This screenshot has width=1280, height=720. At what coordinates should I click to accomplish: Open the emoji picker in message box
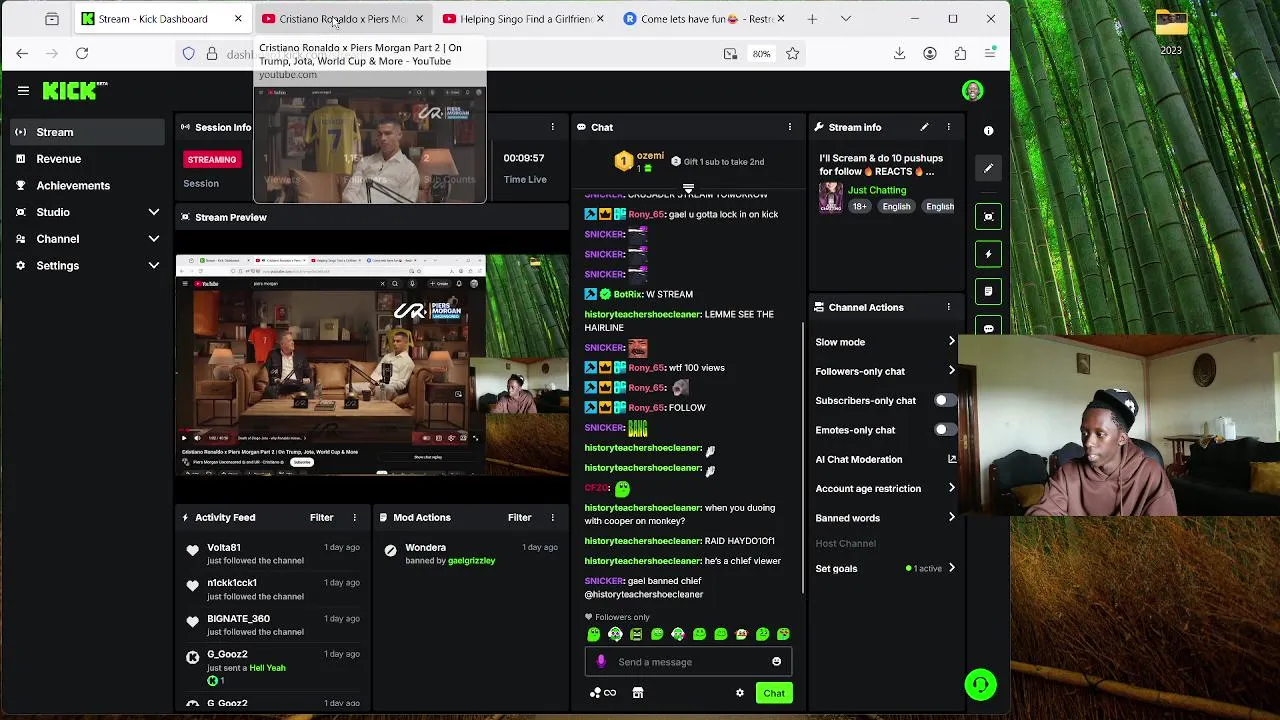[776, 662]
